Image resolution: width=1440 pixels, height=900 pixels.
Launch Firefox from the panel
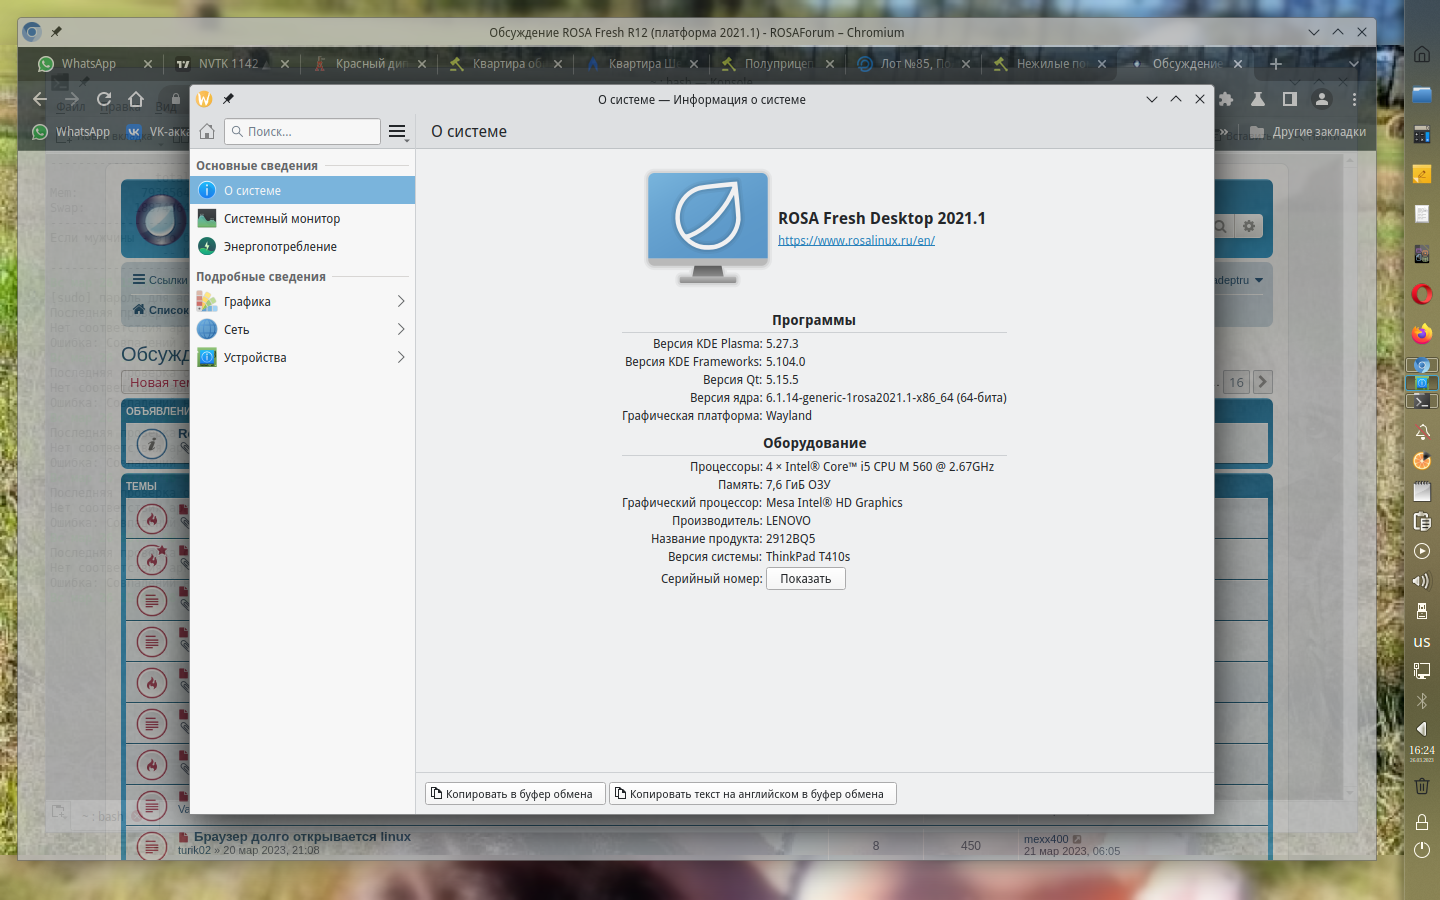[1422, 333]
